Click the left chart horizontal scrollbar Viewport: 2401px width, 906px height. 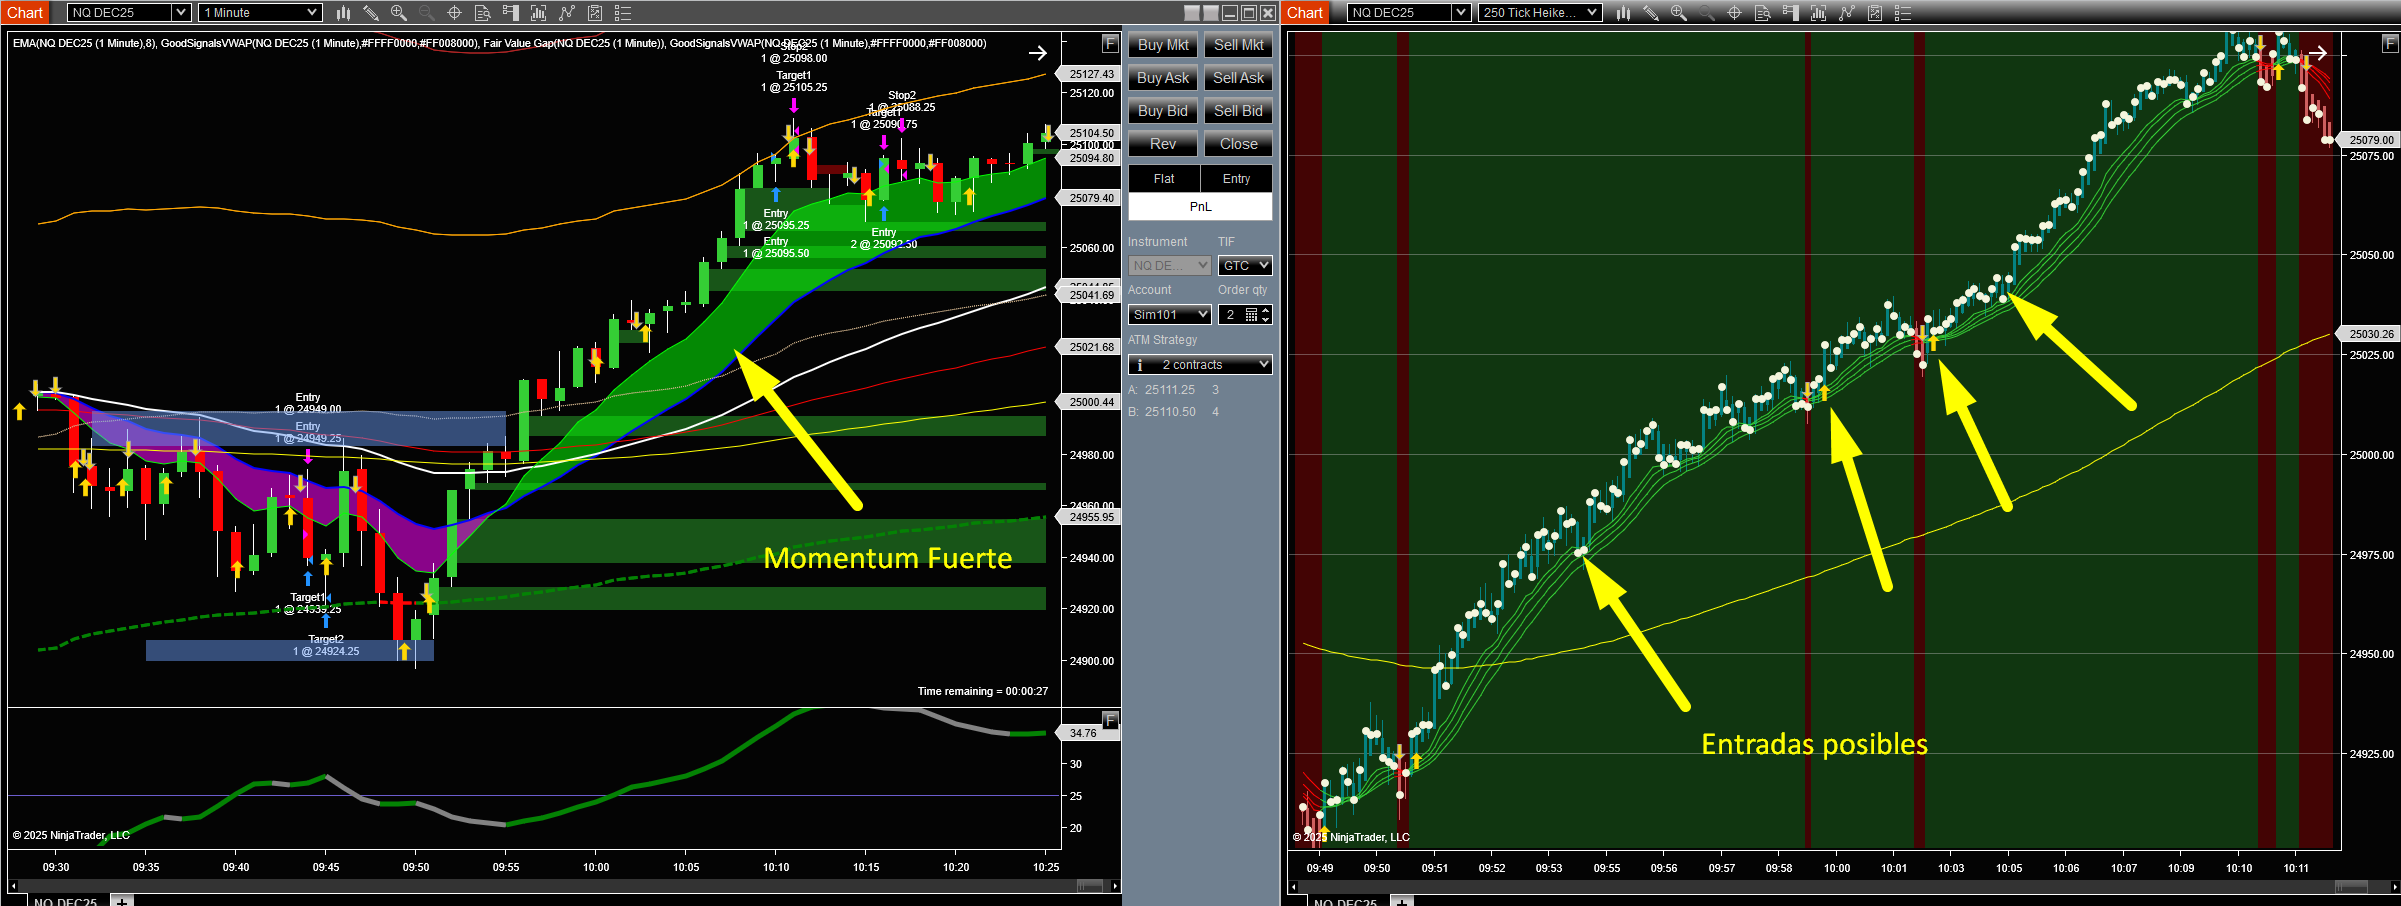(560, 886)
